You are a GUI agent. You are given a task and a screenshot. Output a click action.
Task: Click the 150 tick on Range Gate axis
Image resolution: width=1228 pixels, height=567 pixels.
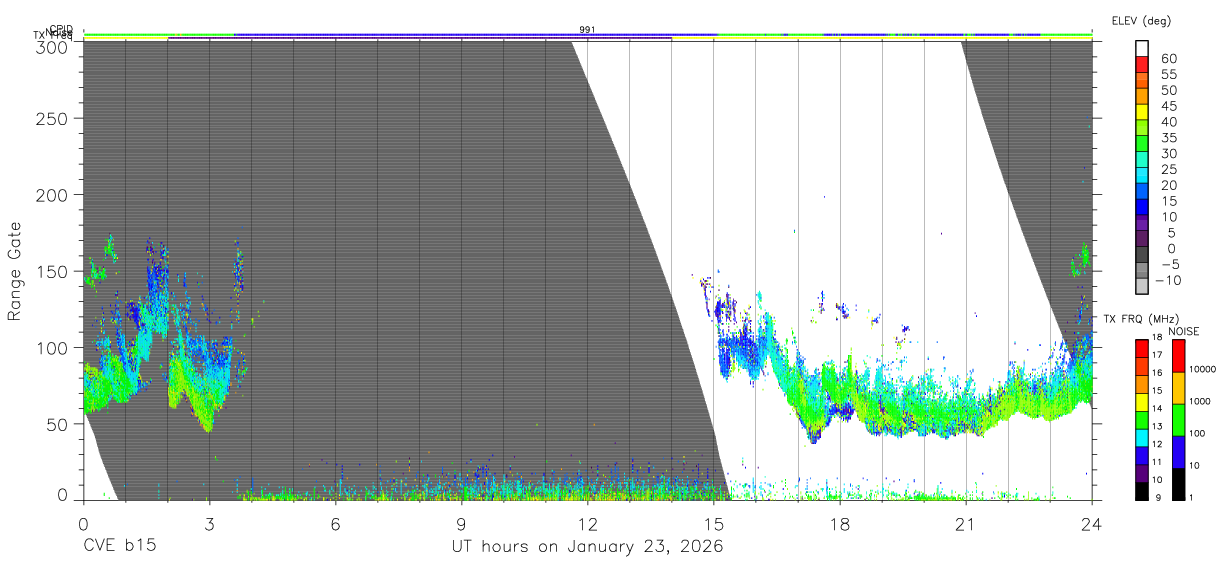(54, 271)
